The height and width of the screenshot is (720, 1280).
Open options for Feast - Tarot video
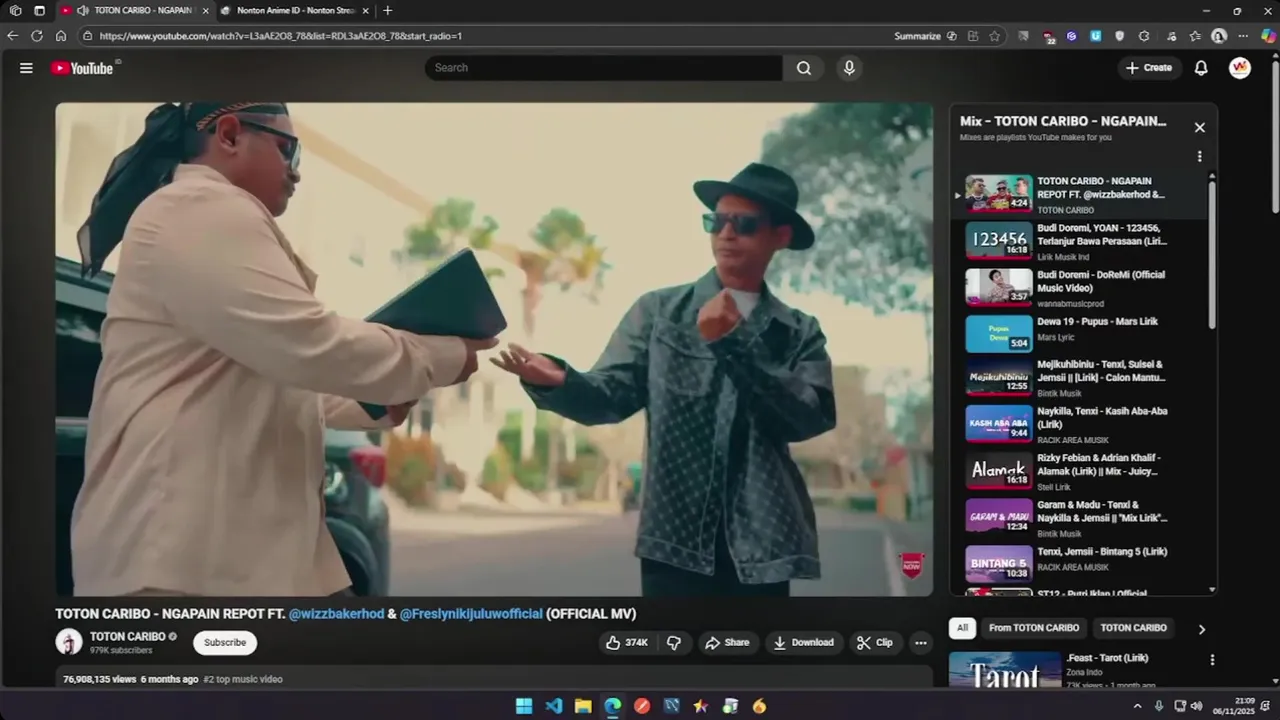[1212, 660]
